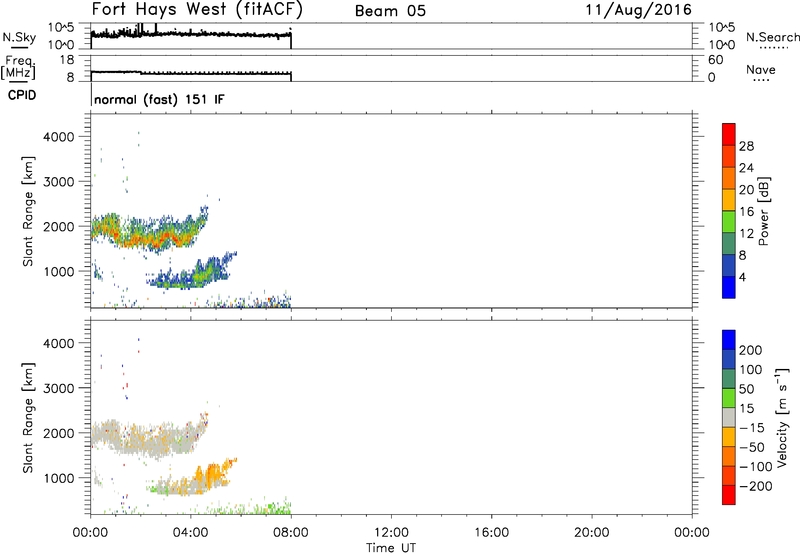800x554 pixels.
Task: Click the "50" tick on Velocity color bar
Action: [x=746, y=389]
